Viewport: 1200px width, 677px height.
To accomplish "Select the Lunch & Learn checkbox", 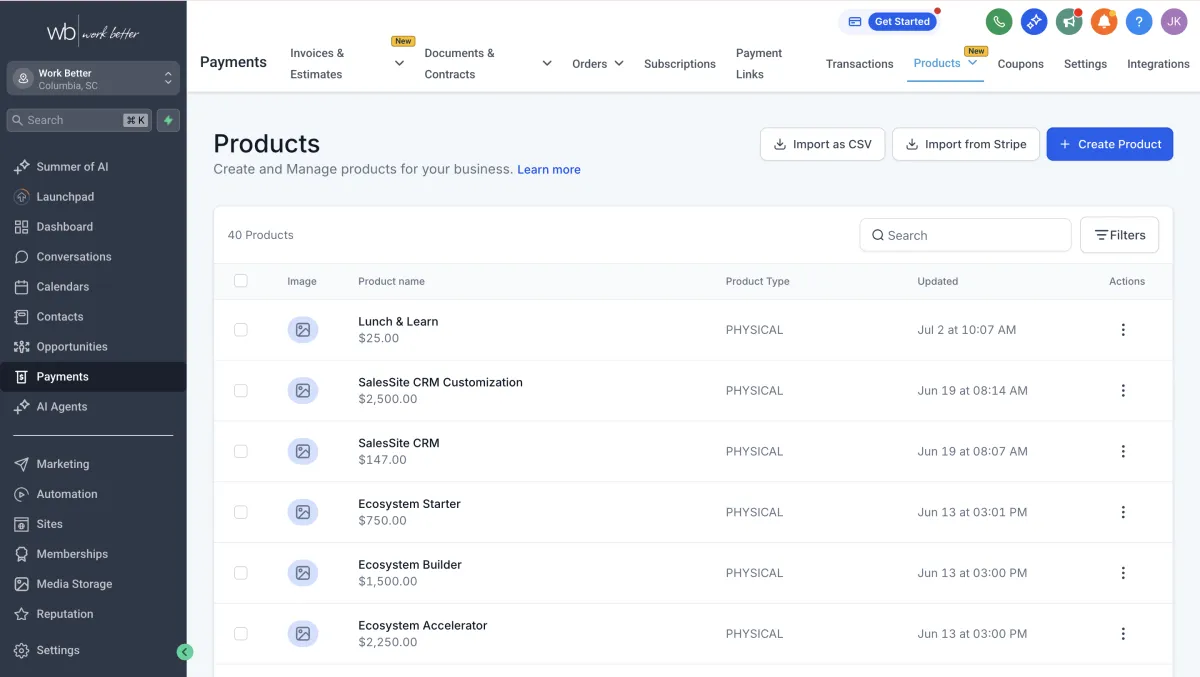I will pyautogui.click(x=240, y=330).
